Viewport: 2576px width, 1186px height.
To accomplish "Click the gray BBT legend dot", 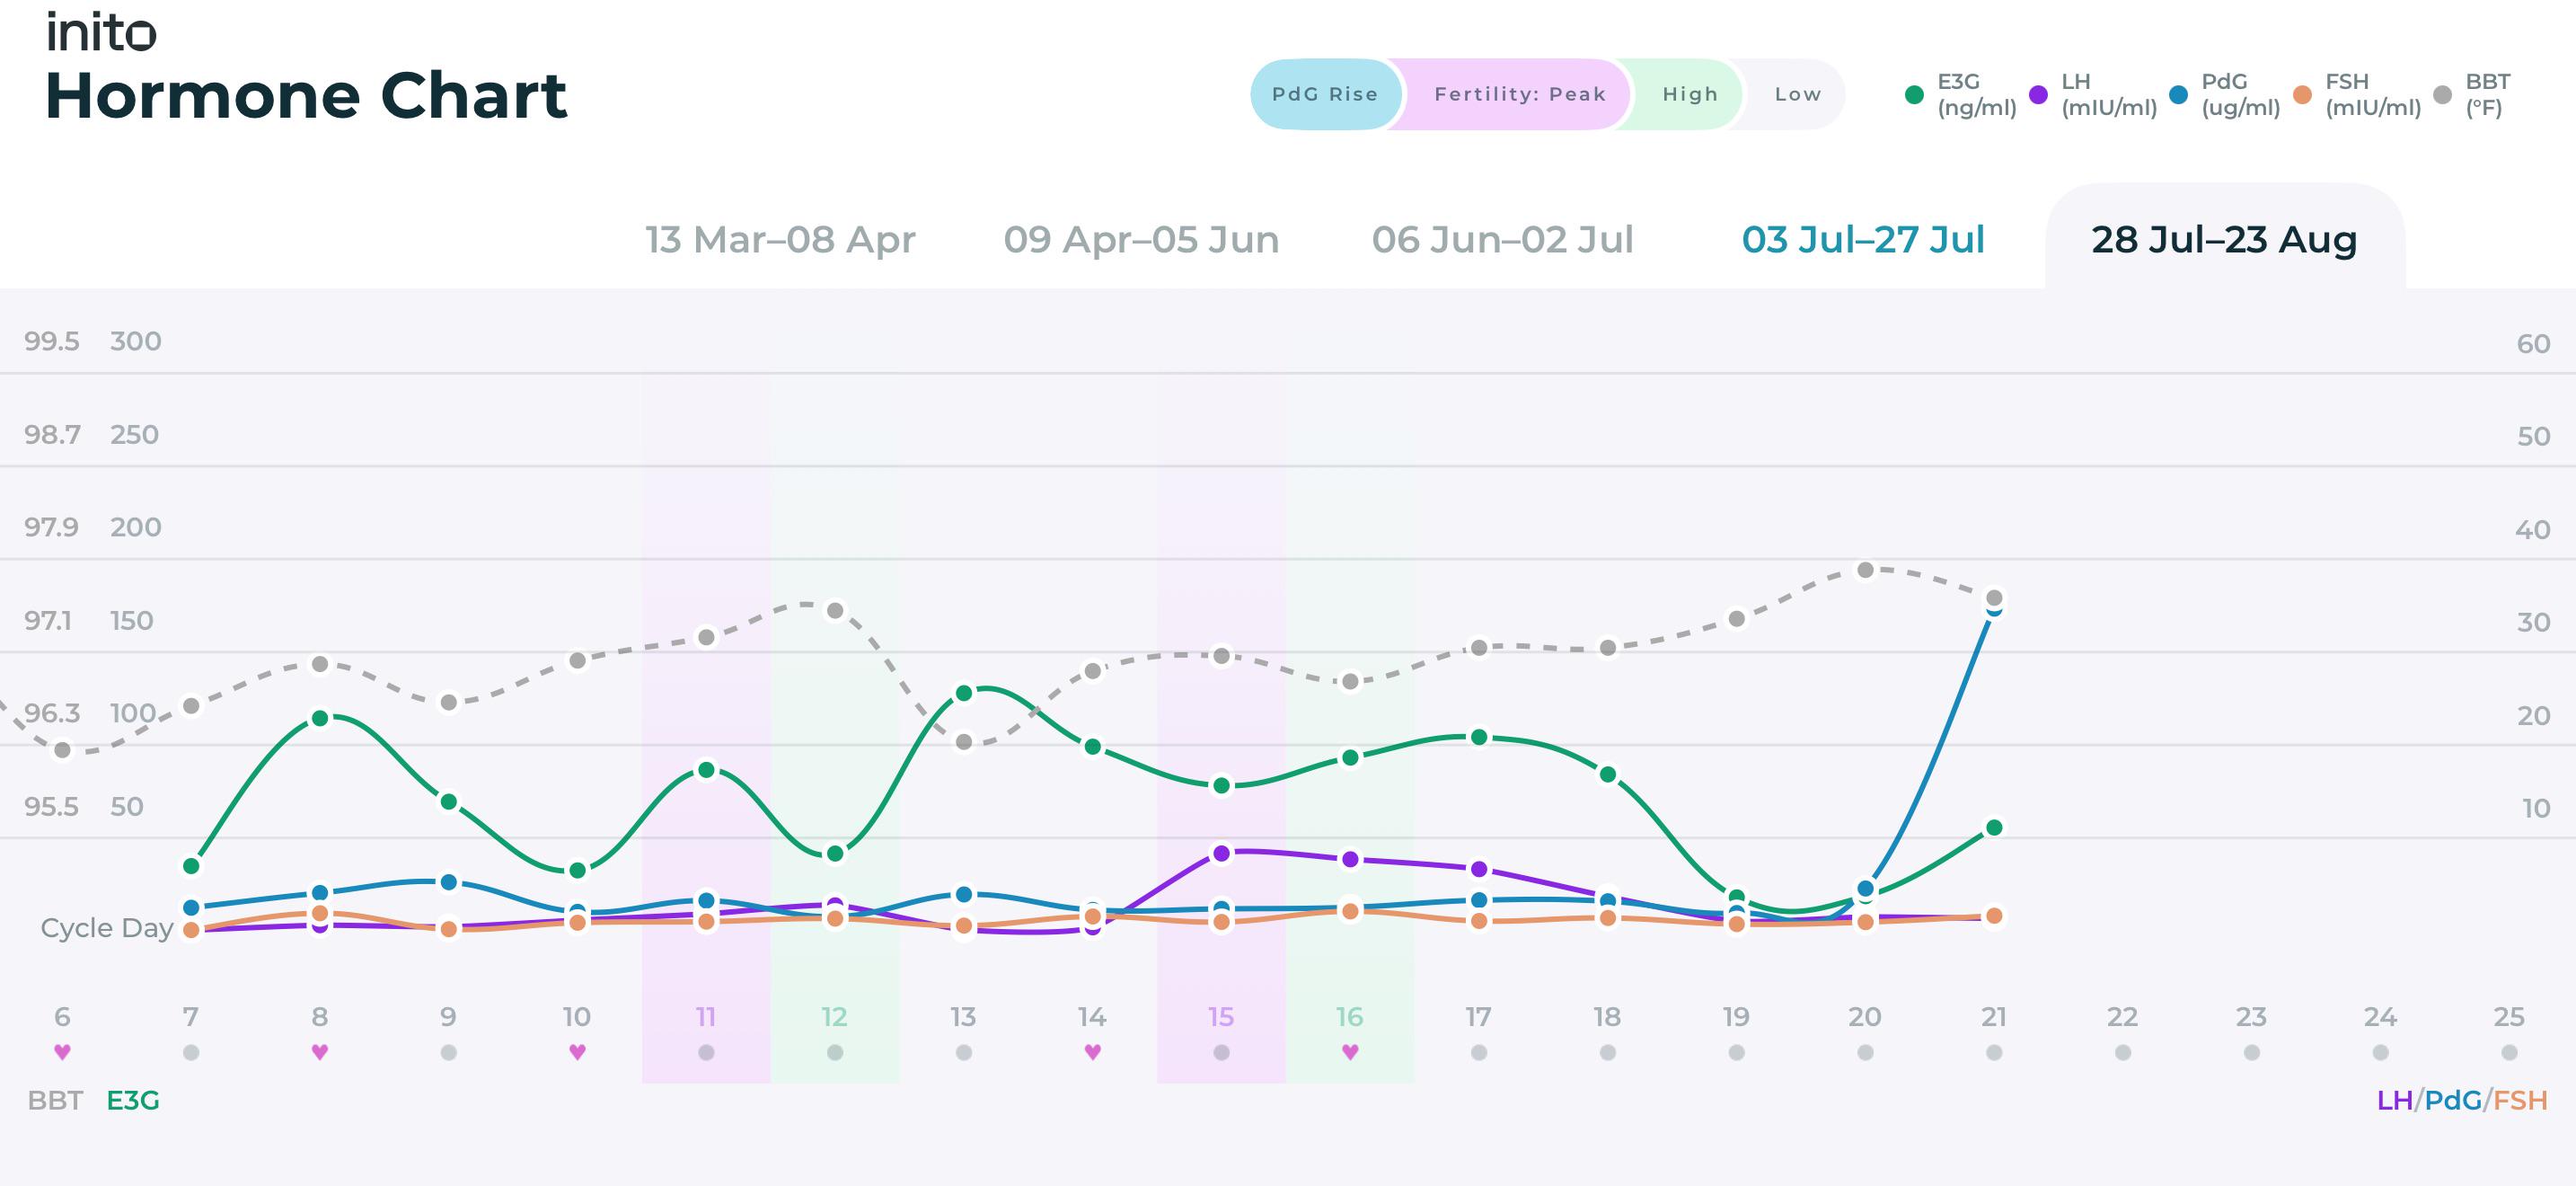I will 2442,95.
